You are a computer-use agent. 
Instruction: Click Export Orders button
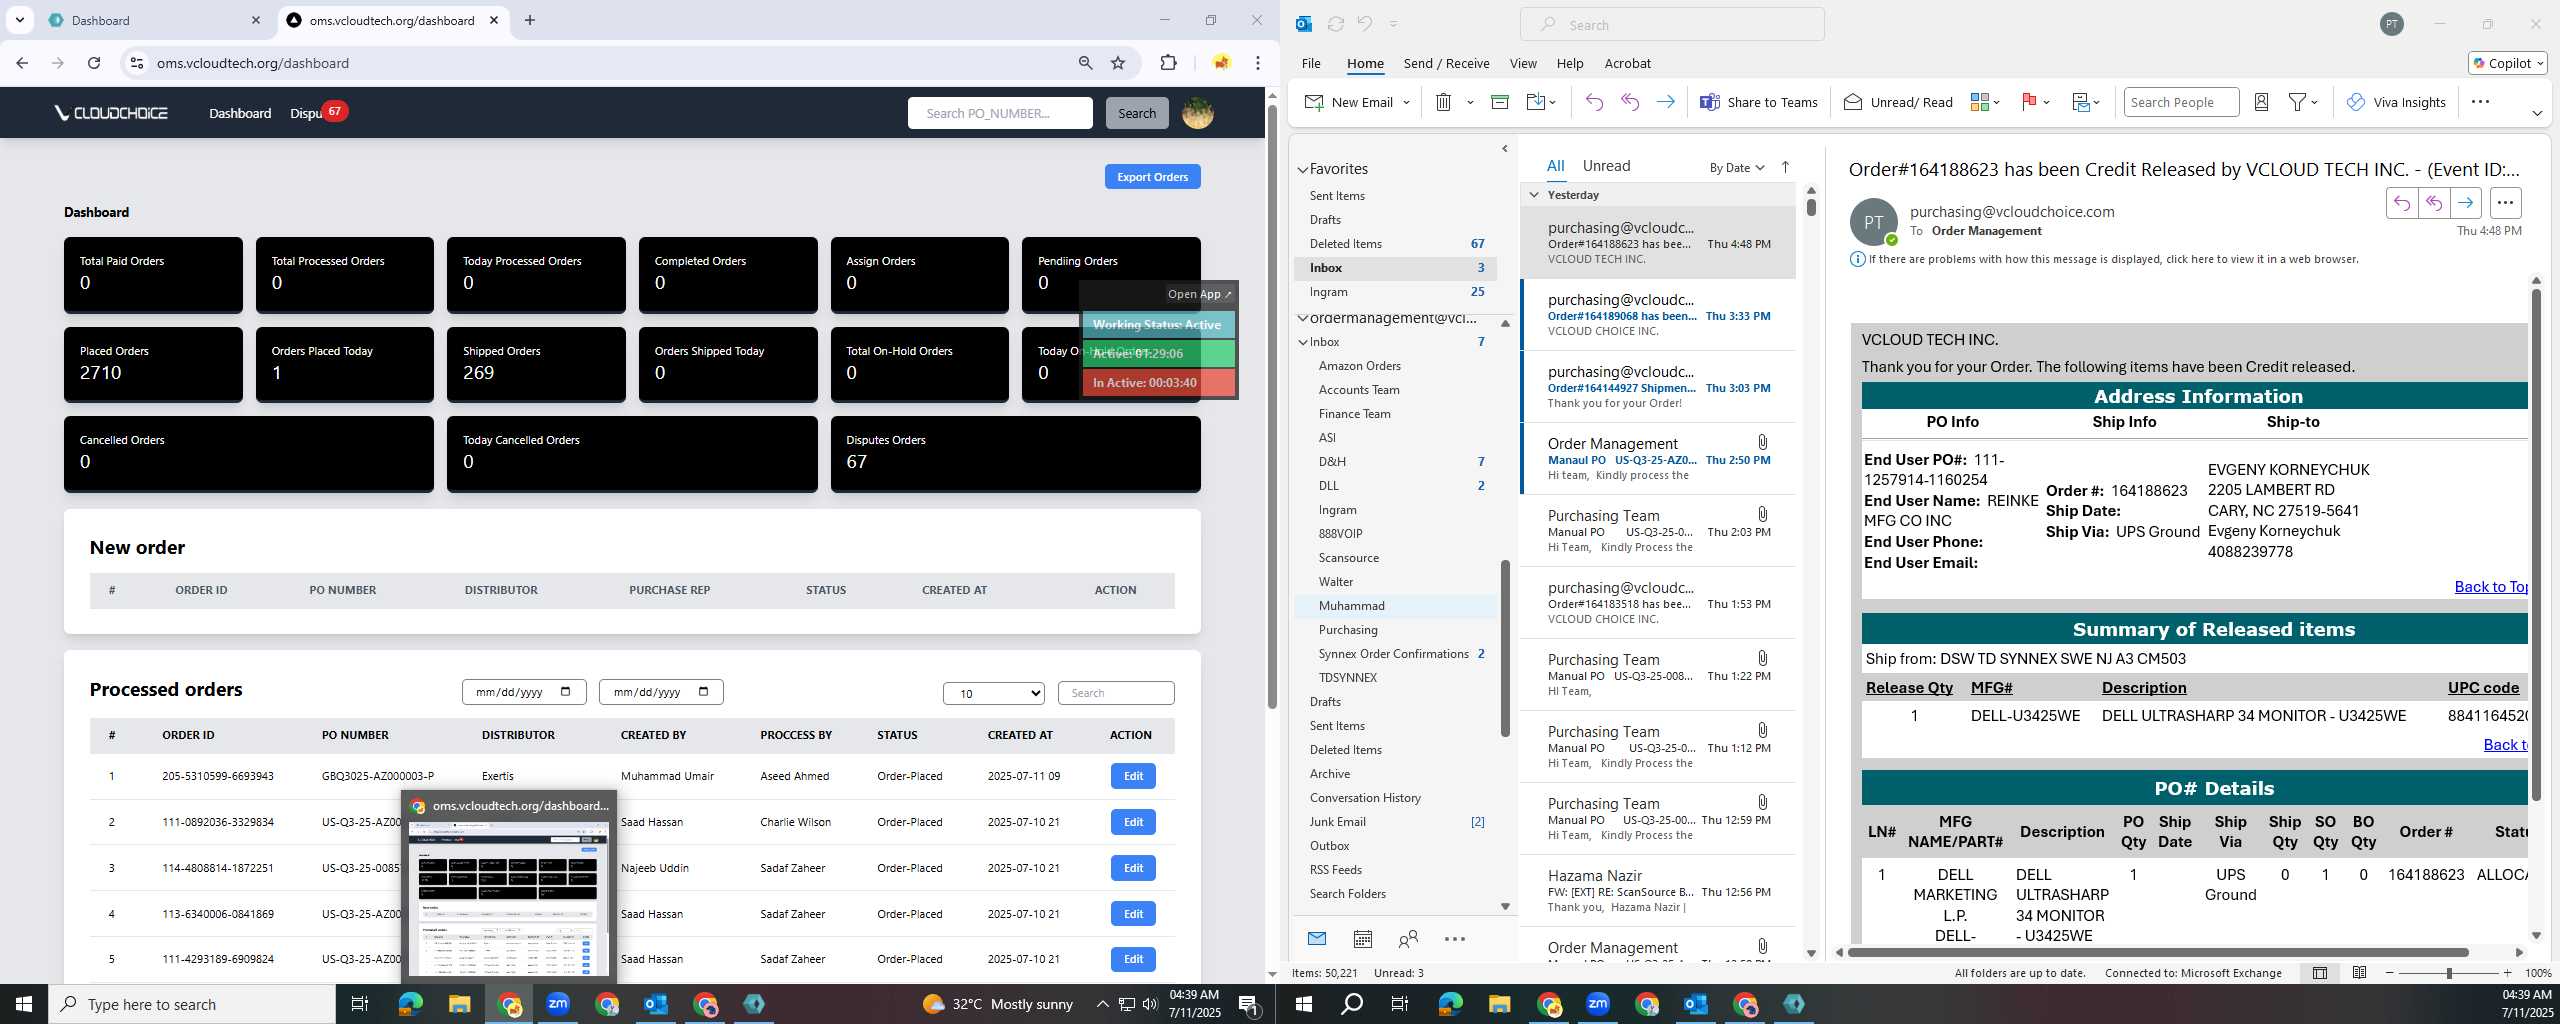(1152, 177)
